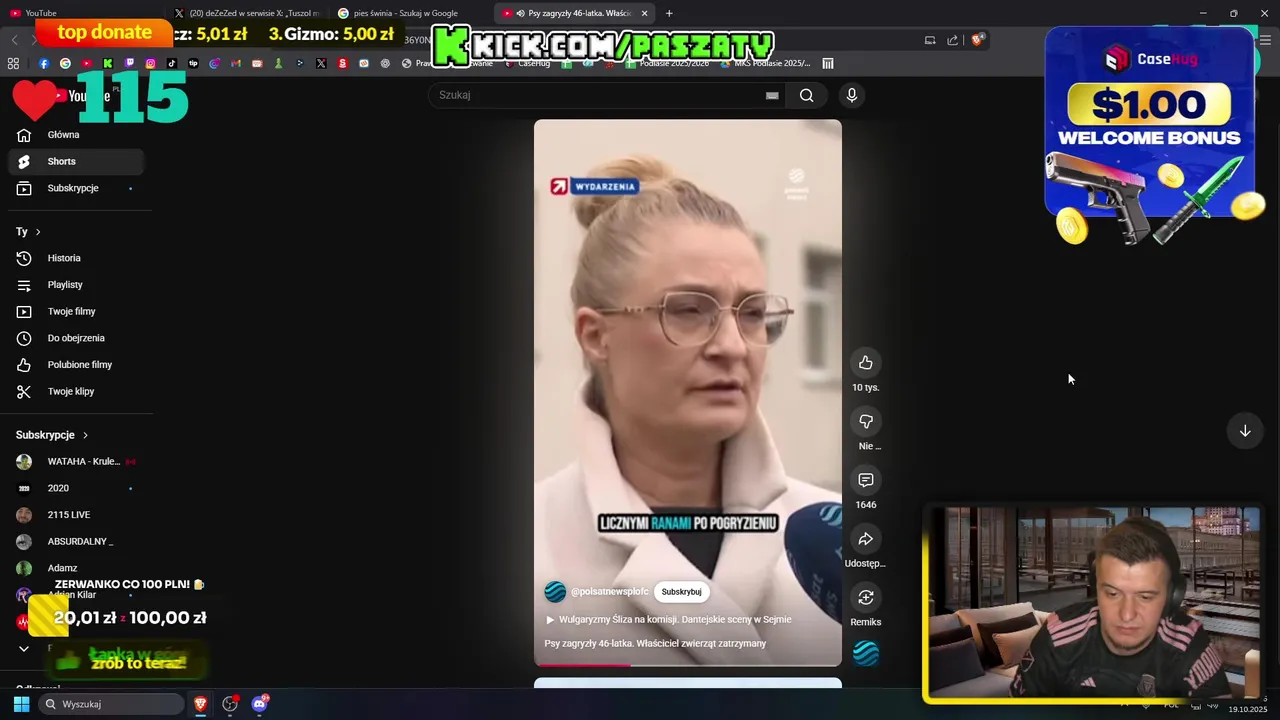The height and width of the screenshot is (720, 1280).
Task: Open Discord from taskbar
Action: (260, 704)
